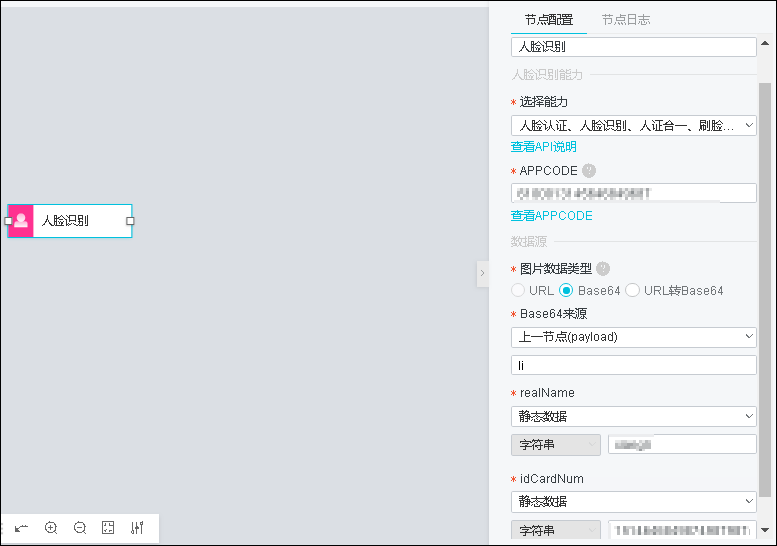Open realName 字符串 type dropdown
Screen dimensions: 777x546
point(555,445)
